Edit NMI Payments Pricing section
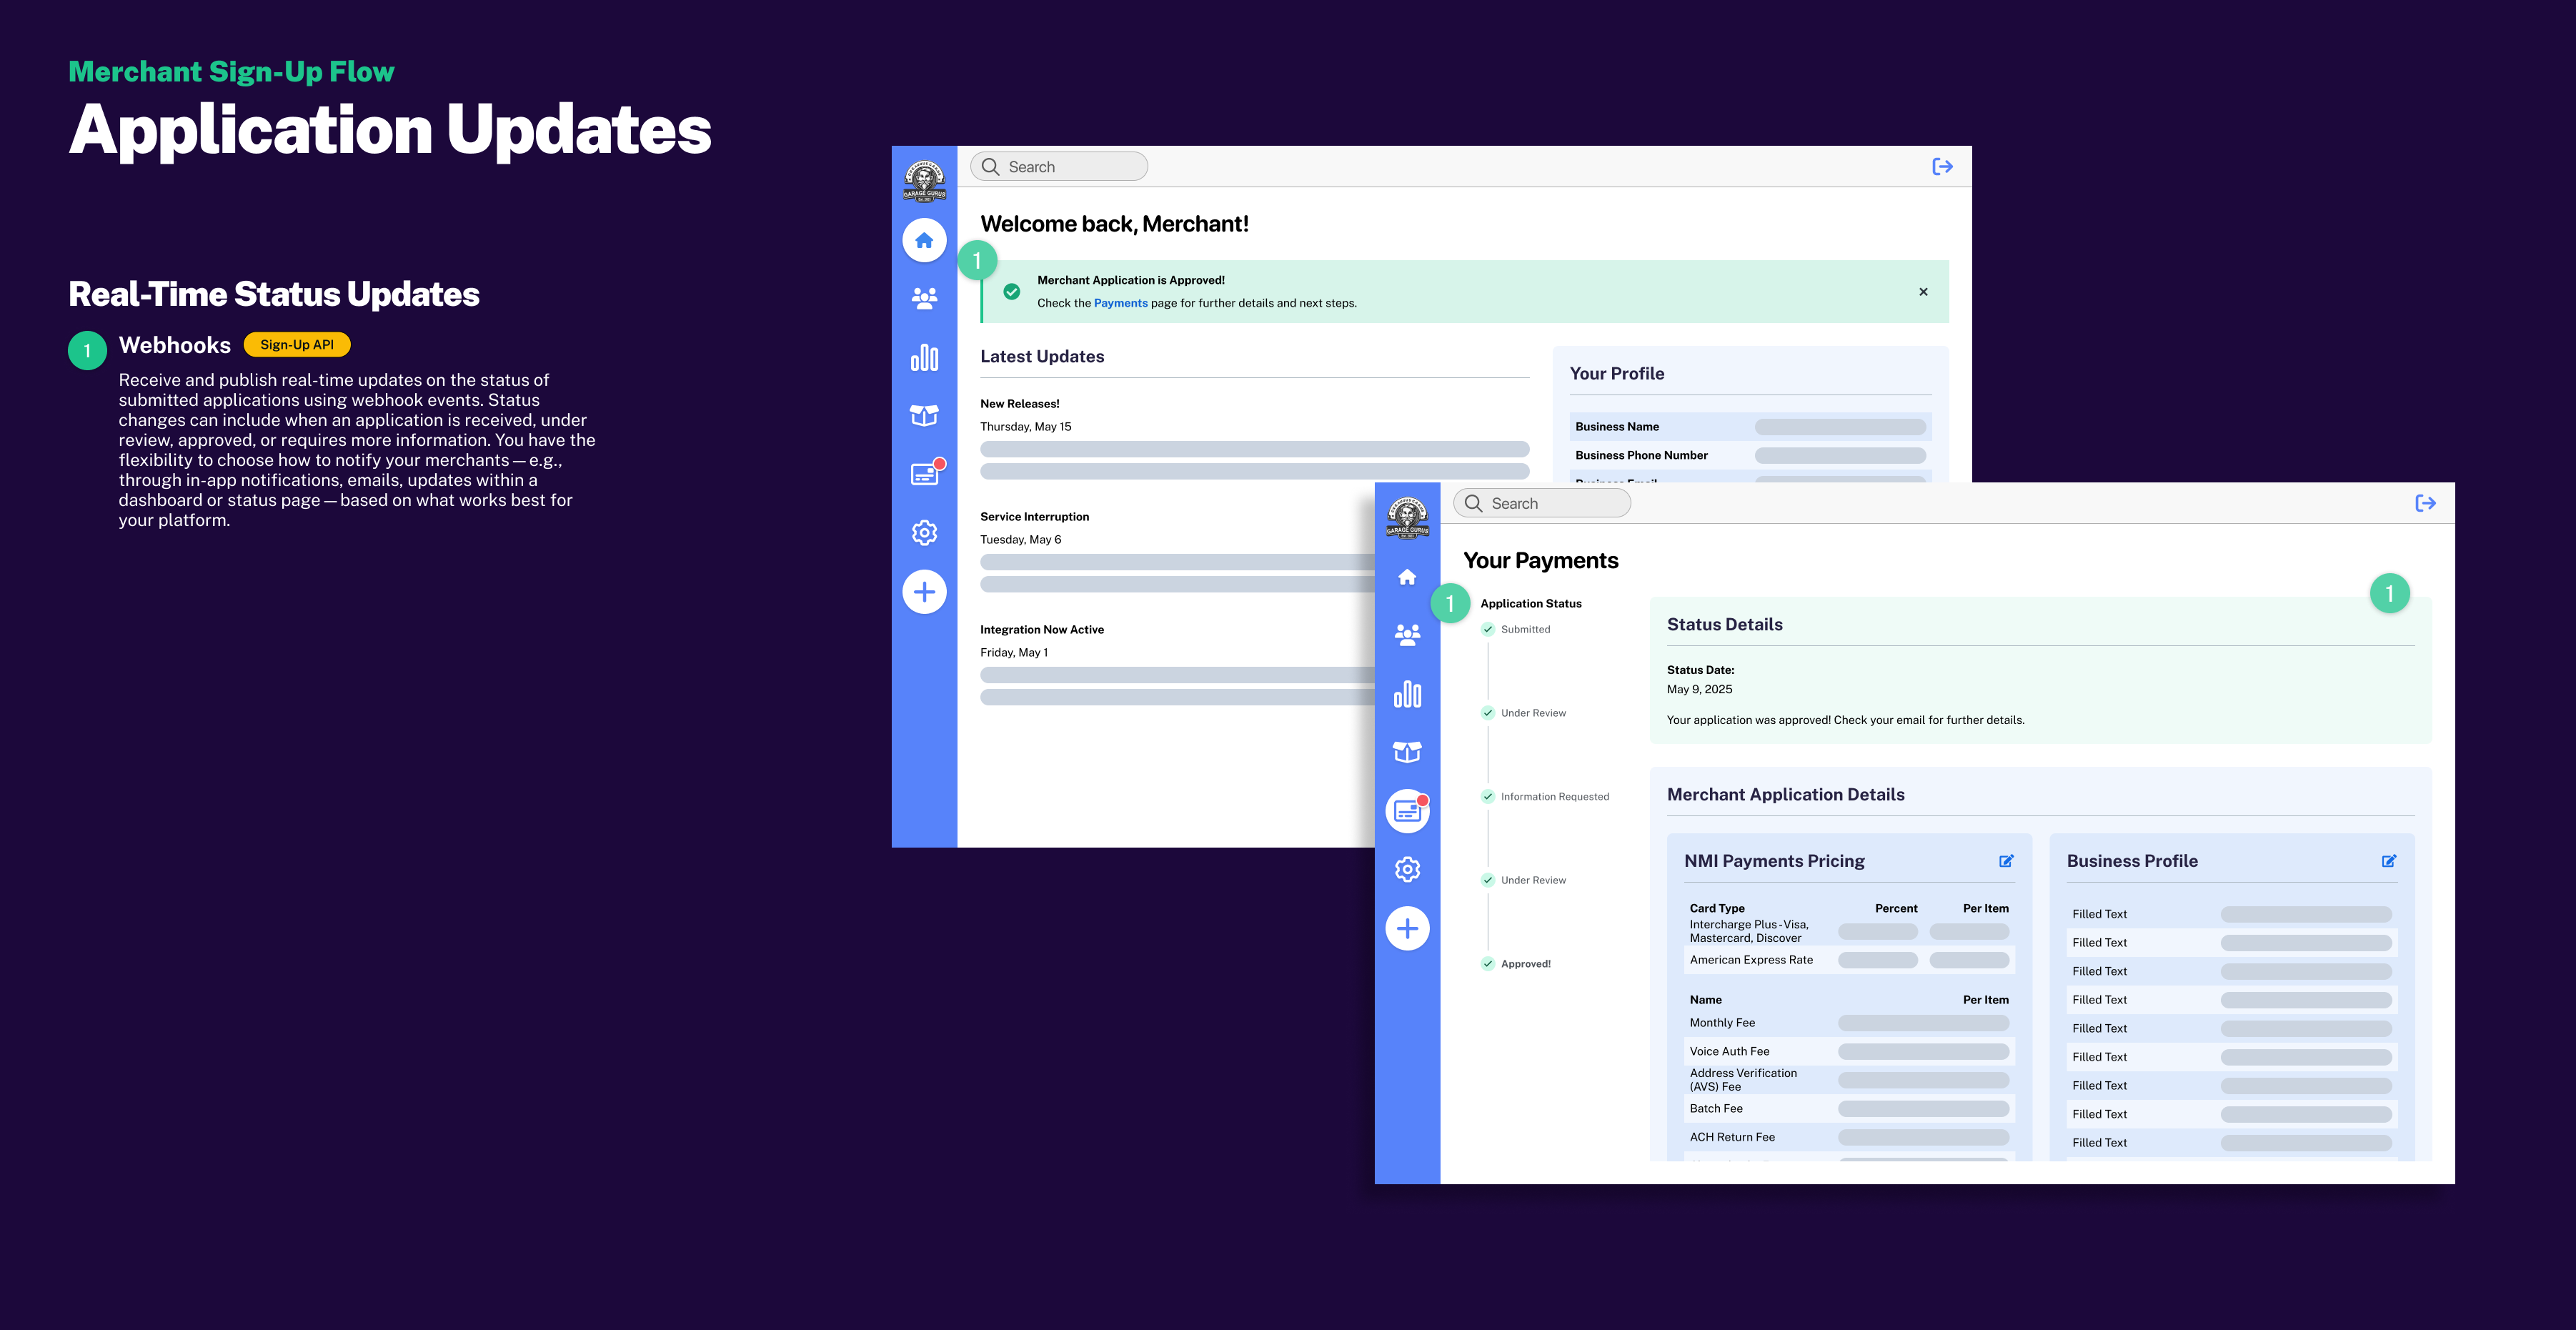The width and height of the screenshot is (2576, 1330). point(2005,861)
